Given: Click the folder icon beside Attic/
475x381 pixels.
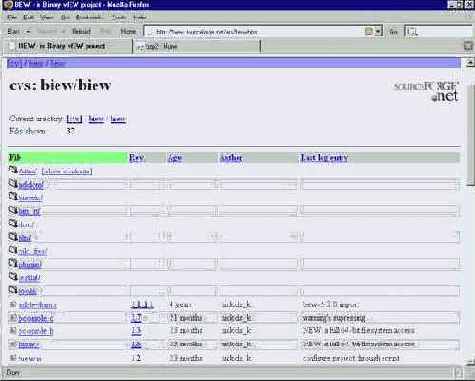Looking at the screenshot, I should click(x=13, y=170).
